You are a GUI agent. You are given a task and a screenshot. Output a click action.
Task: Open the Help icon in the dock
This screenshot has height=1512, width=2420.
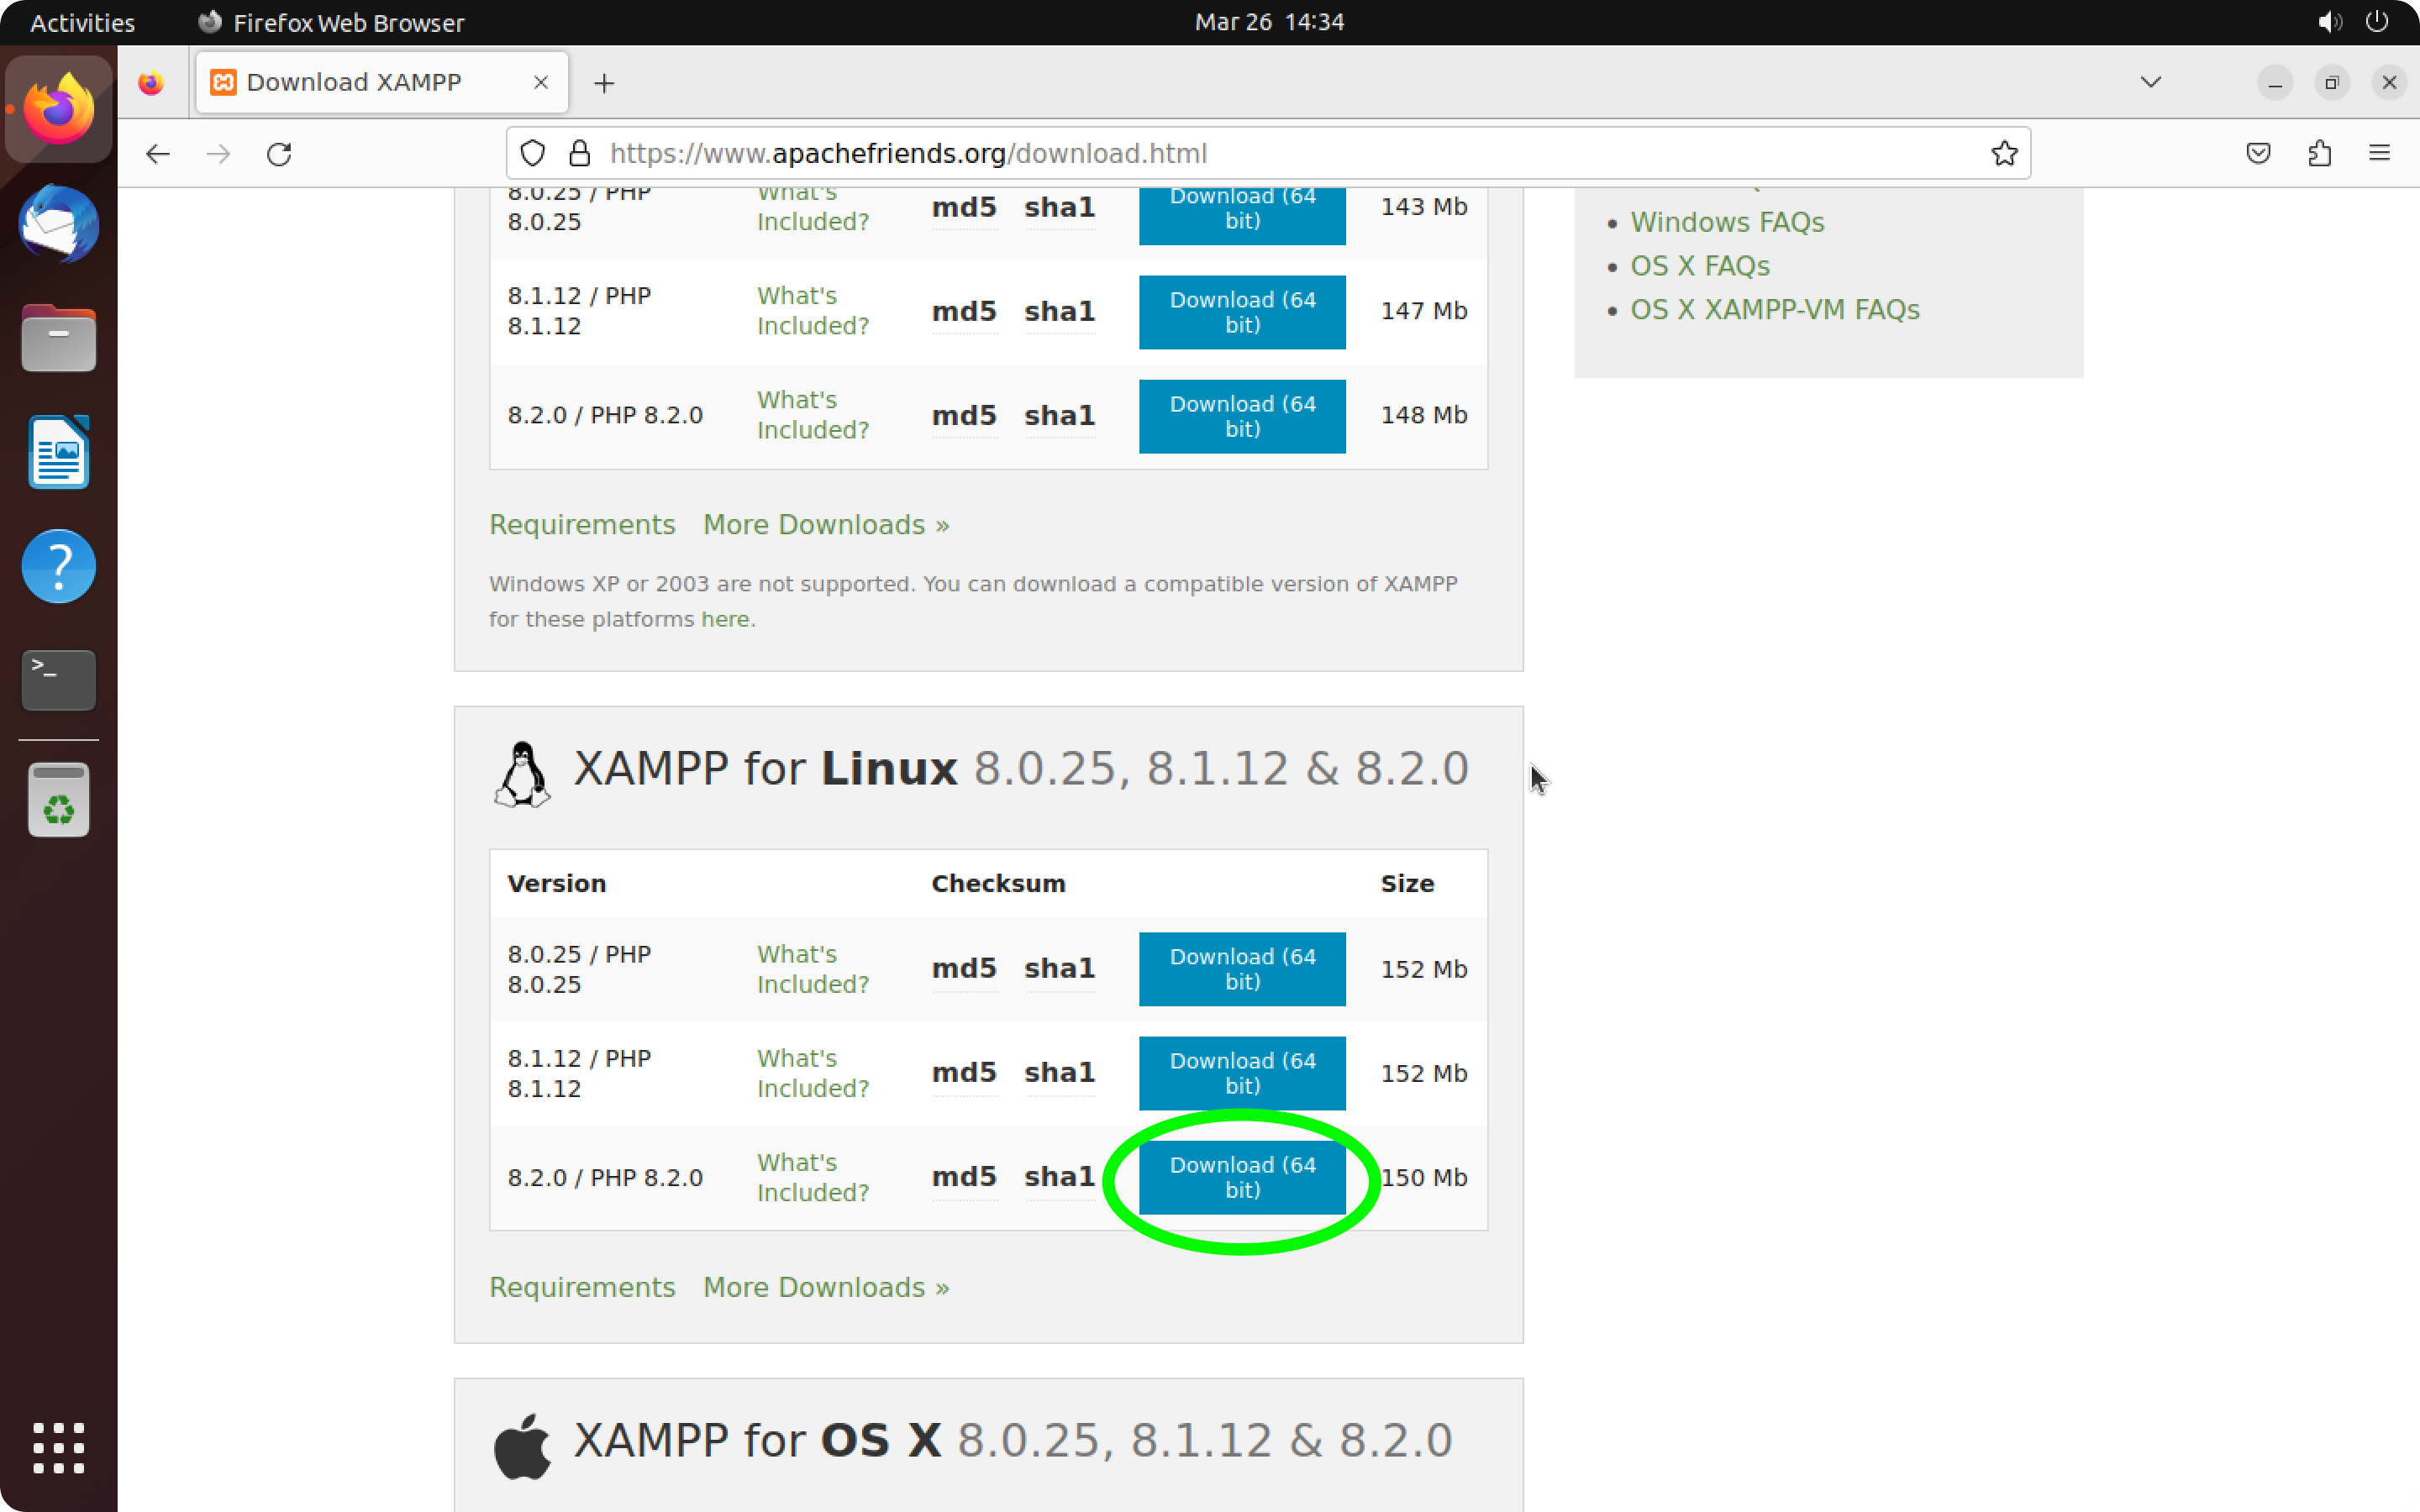click(58, 566)
